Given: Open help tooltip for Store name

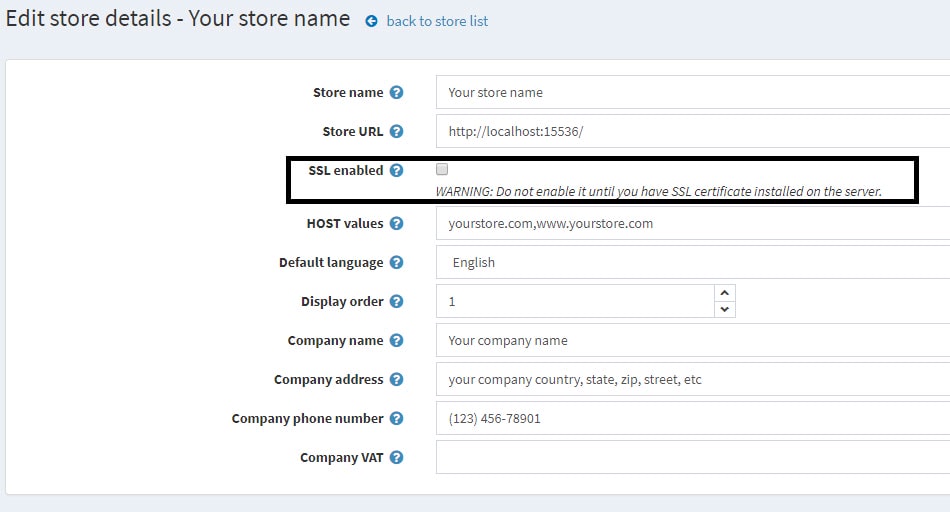Looking at the screenshot, I should tap(396, 93).
